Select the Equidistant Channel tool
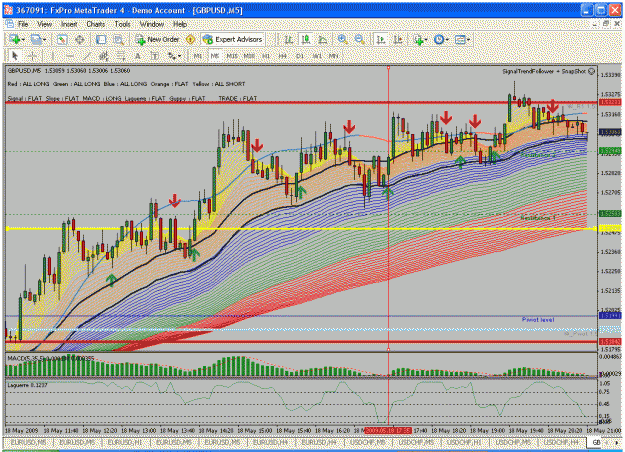The height and width of the screenshot is (452, 625). point(103,56)
